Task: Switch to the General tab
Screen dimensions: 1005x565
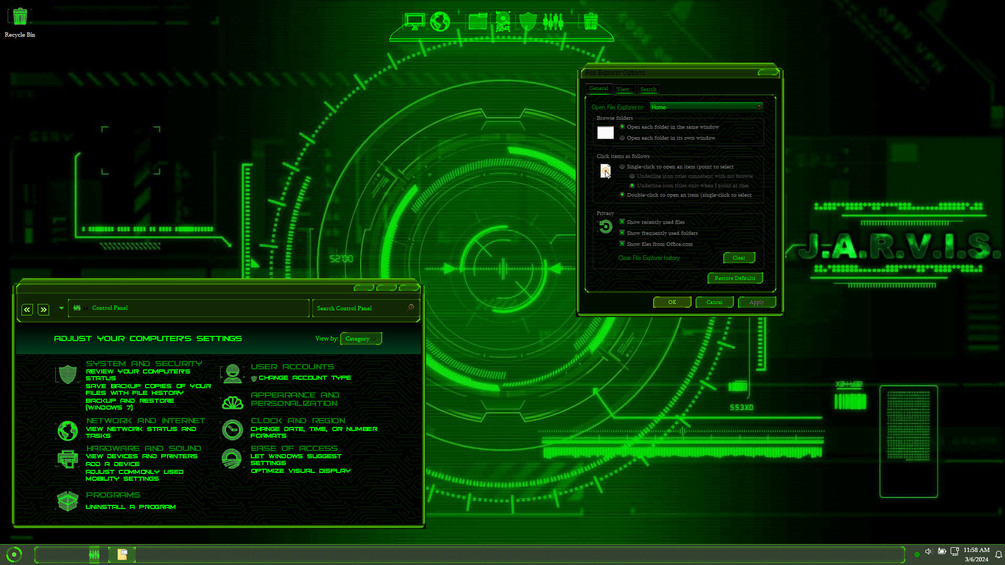Action: point(599,88)
